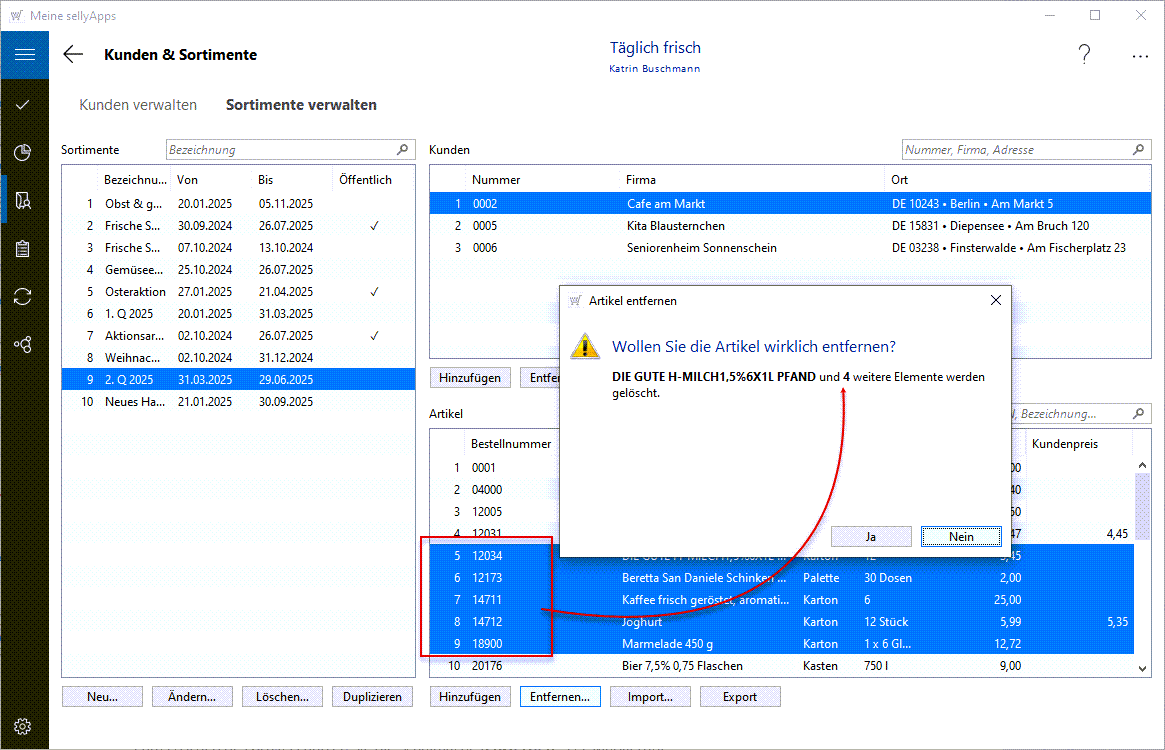The image size is (1165, 750).
Task: Toggle Öffentlich checkmark for Aktionsar... row
Action: [x=374, y=336]
